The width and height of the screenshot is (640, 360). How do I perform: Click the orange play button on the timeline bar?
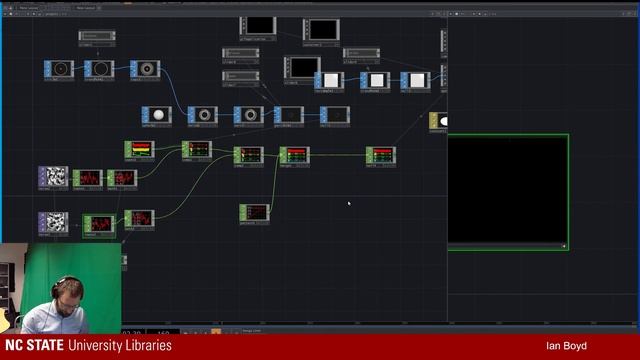216,332
